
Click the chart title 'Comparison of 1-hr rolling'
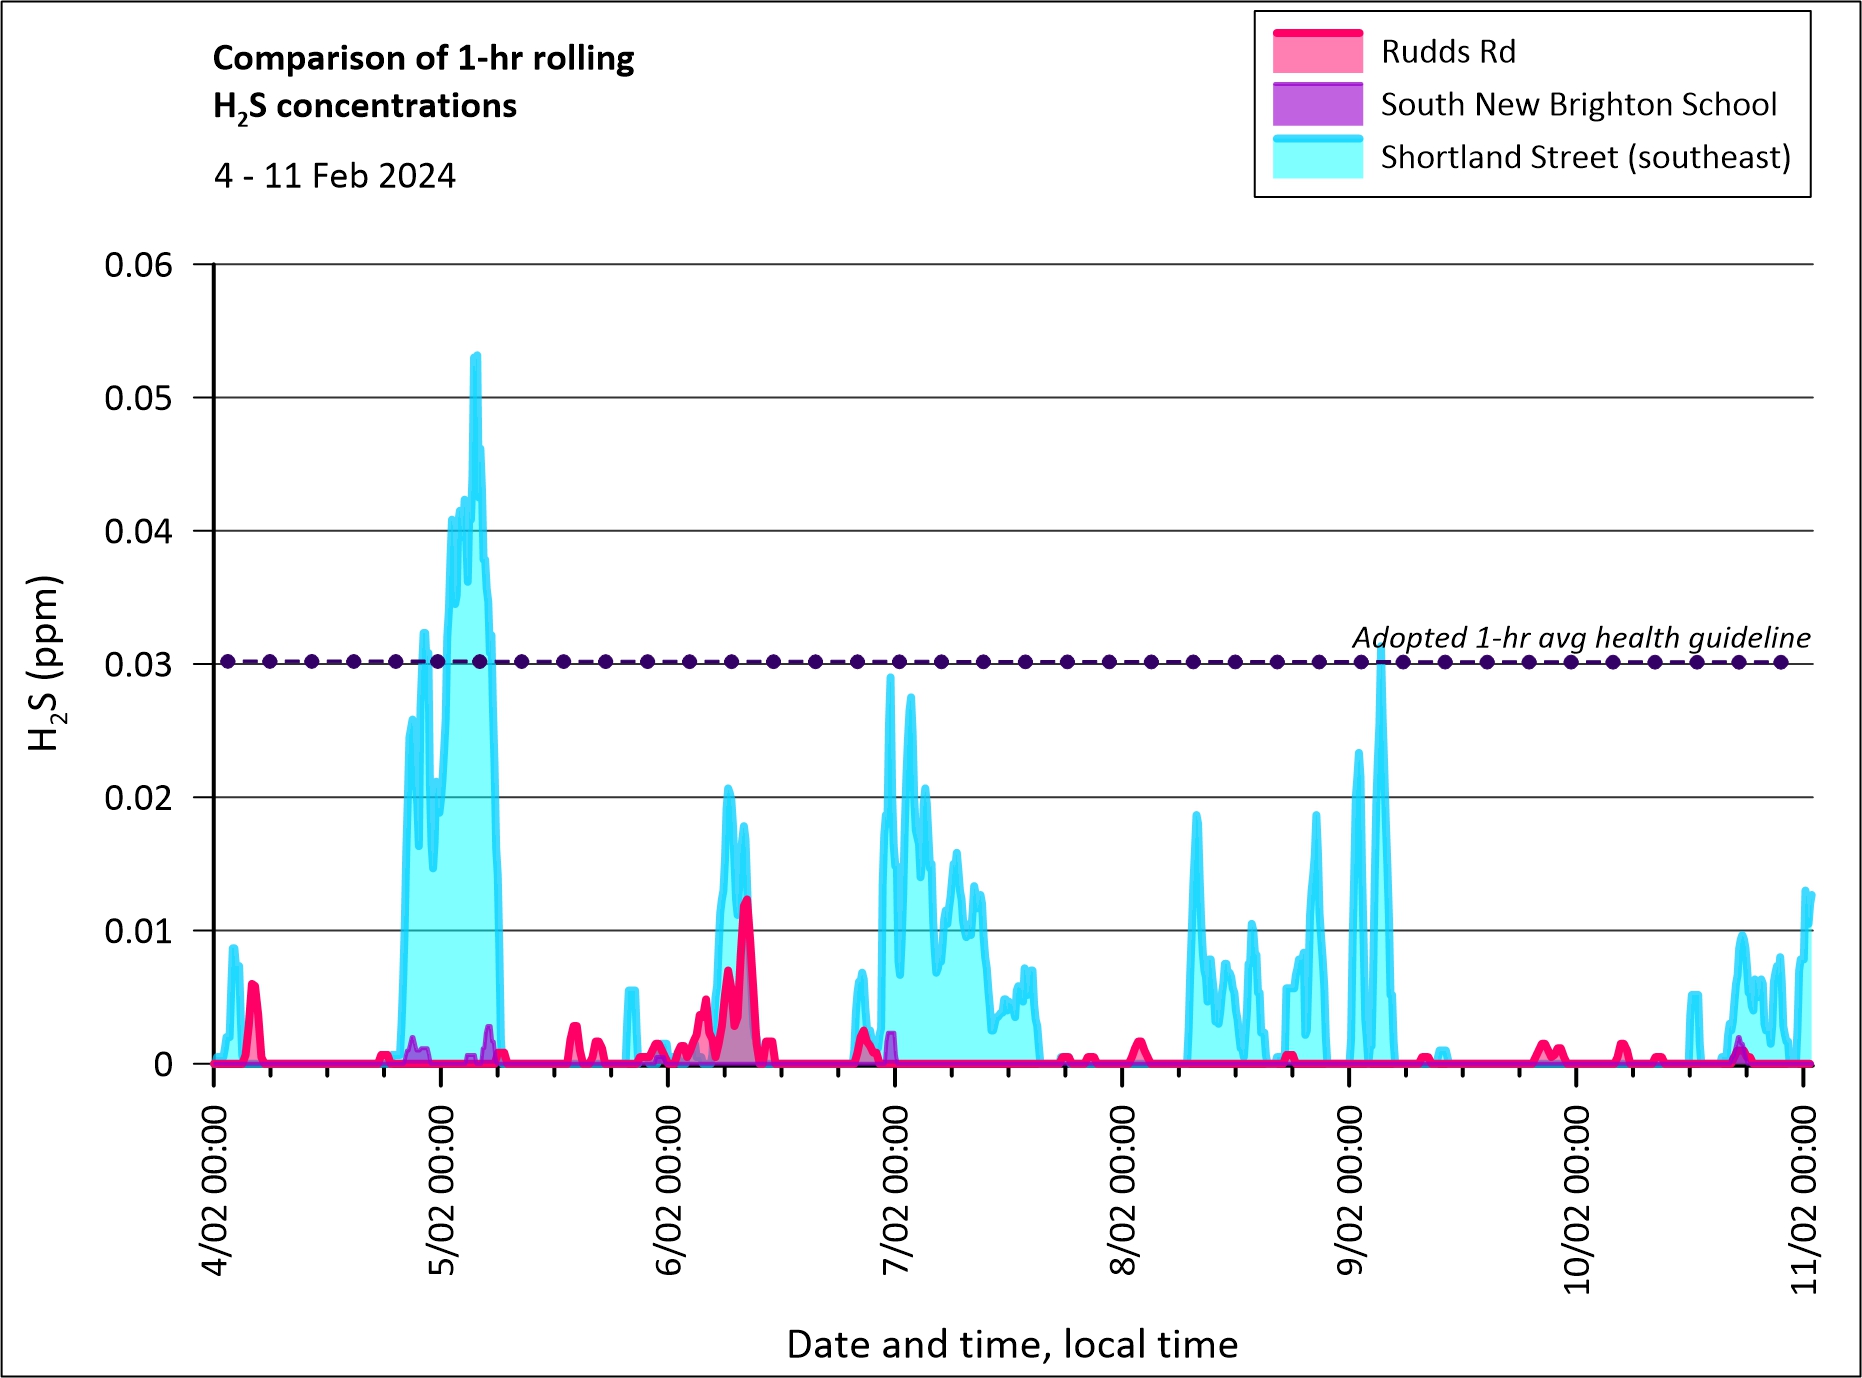point(423,58)
